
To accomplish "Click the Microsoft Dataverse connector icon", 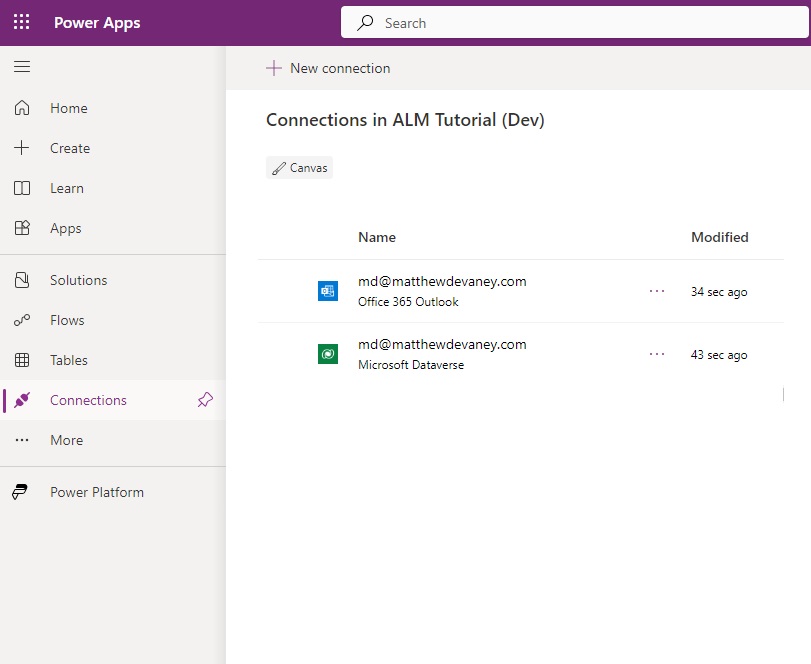I will [x=328, y=354].
